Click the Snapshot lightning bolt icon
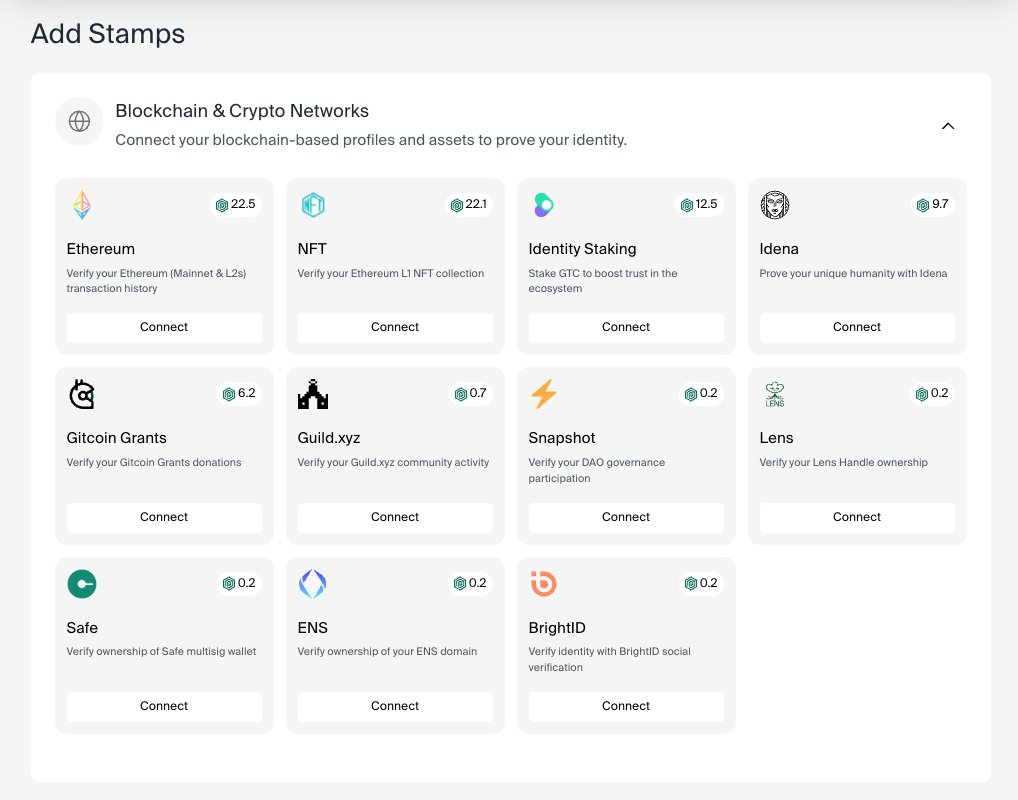The height and width of the screenshot is (800, 1018). (544, 394)
